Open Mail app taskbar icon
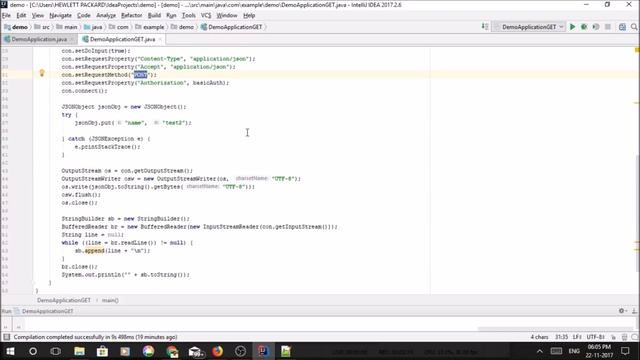 coord(195,351)
